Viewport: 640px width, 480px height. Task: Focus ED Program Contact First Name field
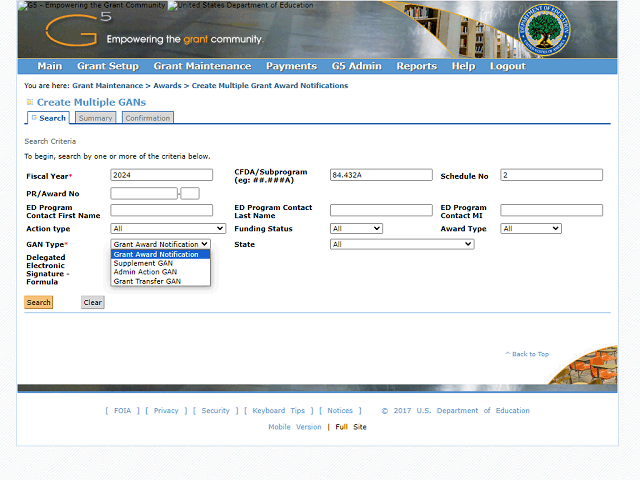[162, 210]
